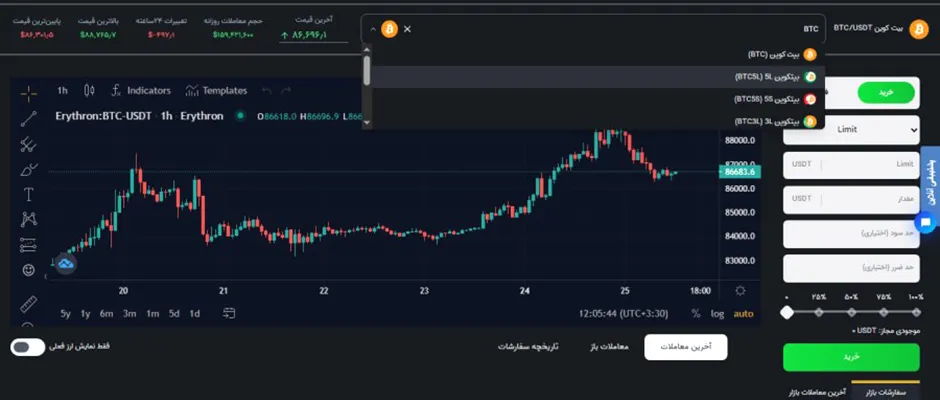Select بیتکوین 5L (BTC5L) option
This screenshot has width=940, height=400.
click(x=599, y=77)
